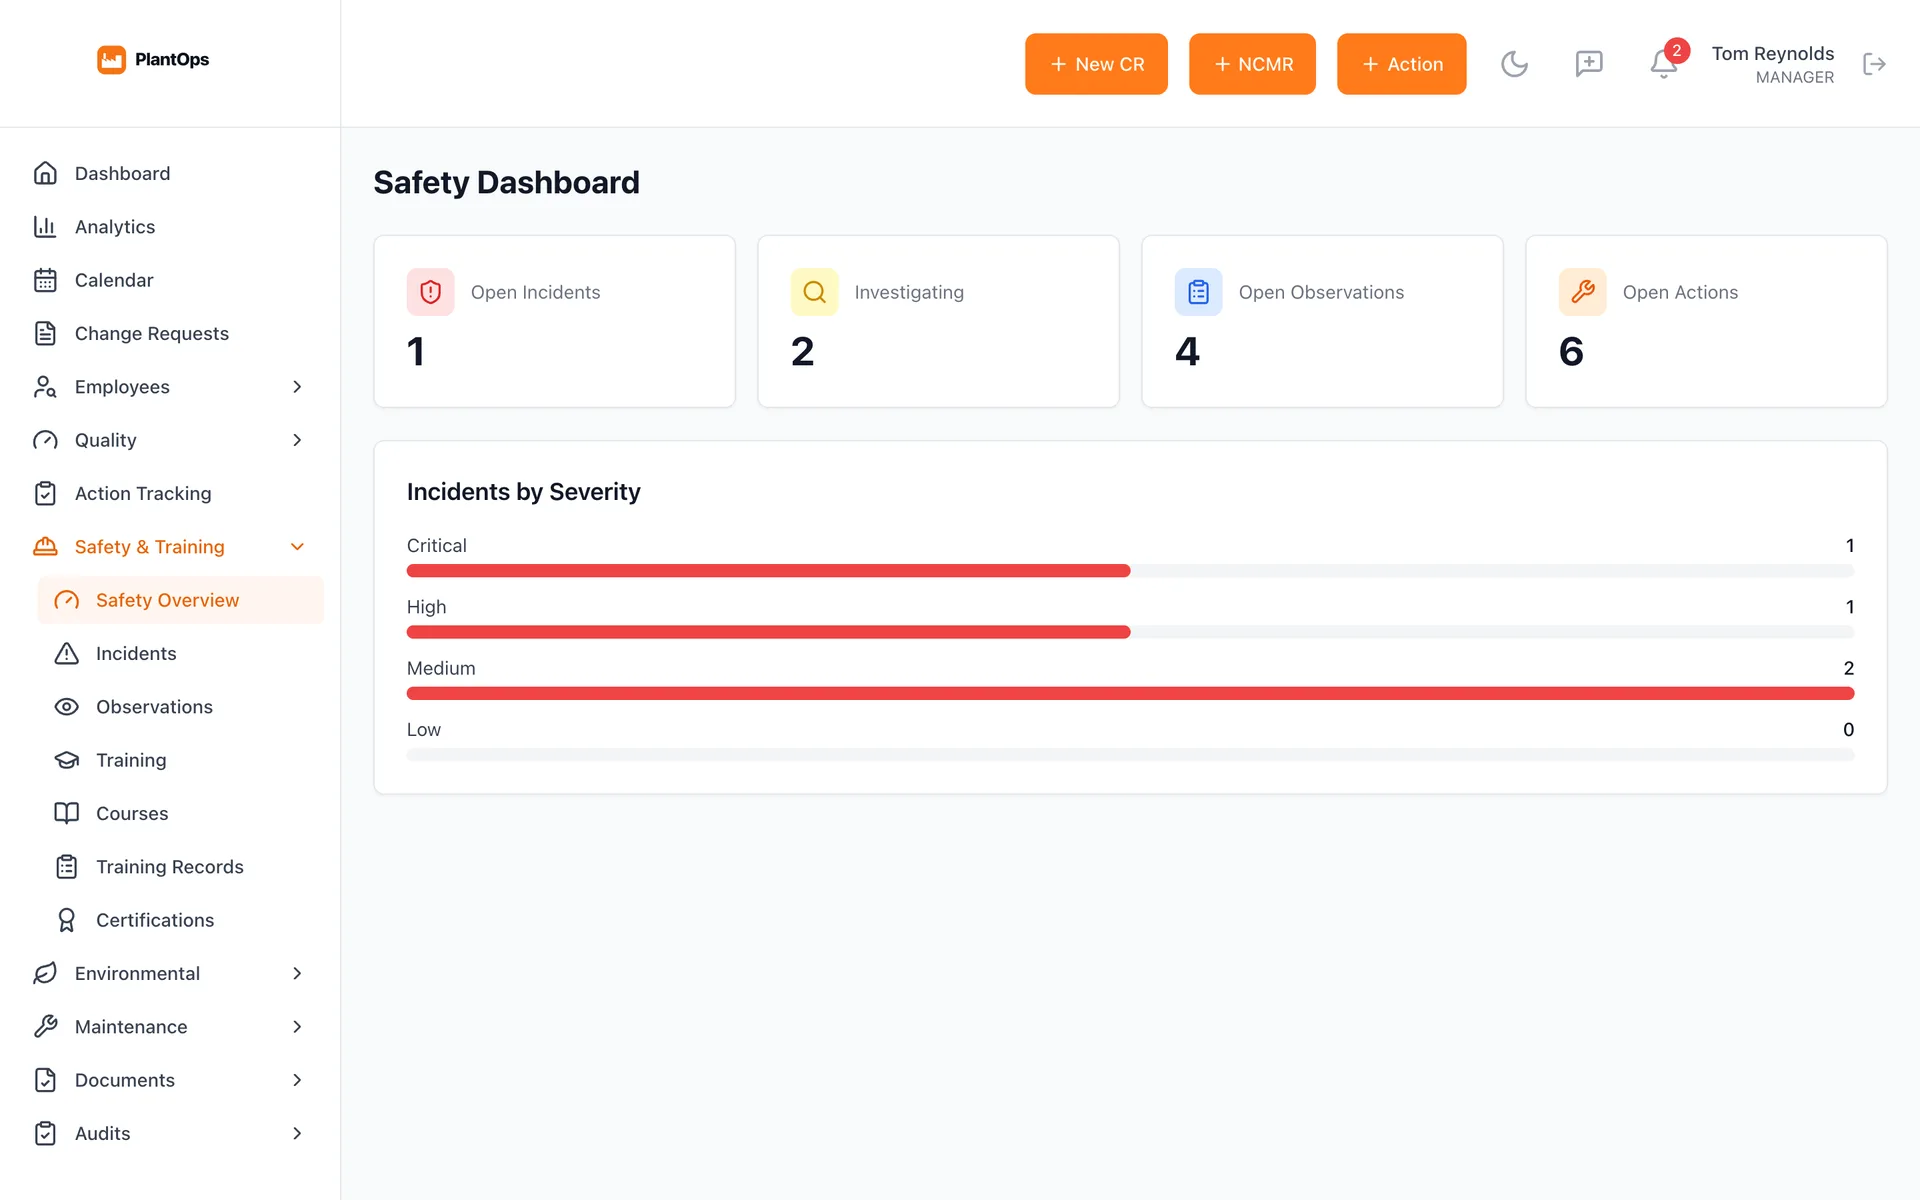Click the Medium severity bar

point(1130,694)
